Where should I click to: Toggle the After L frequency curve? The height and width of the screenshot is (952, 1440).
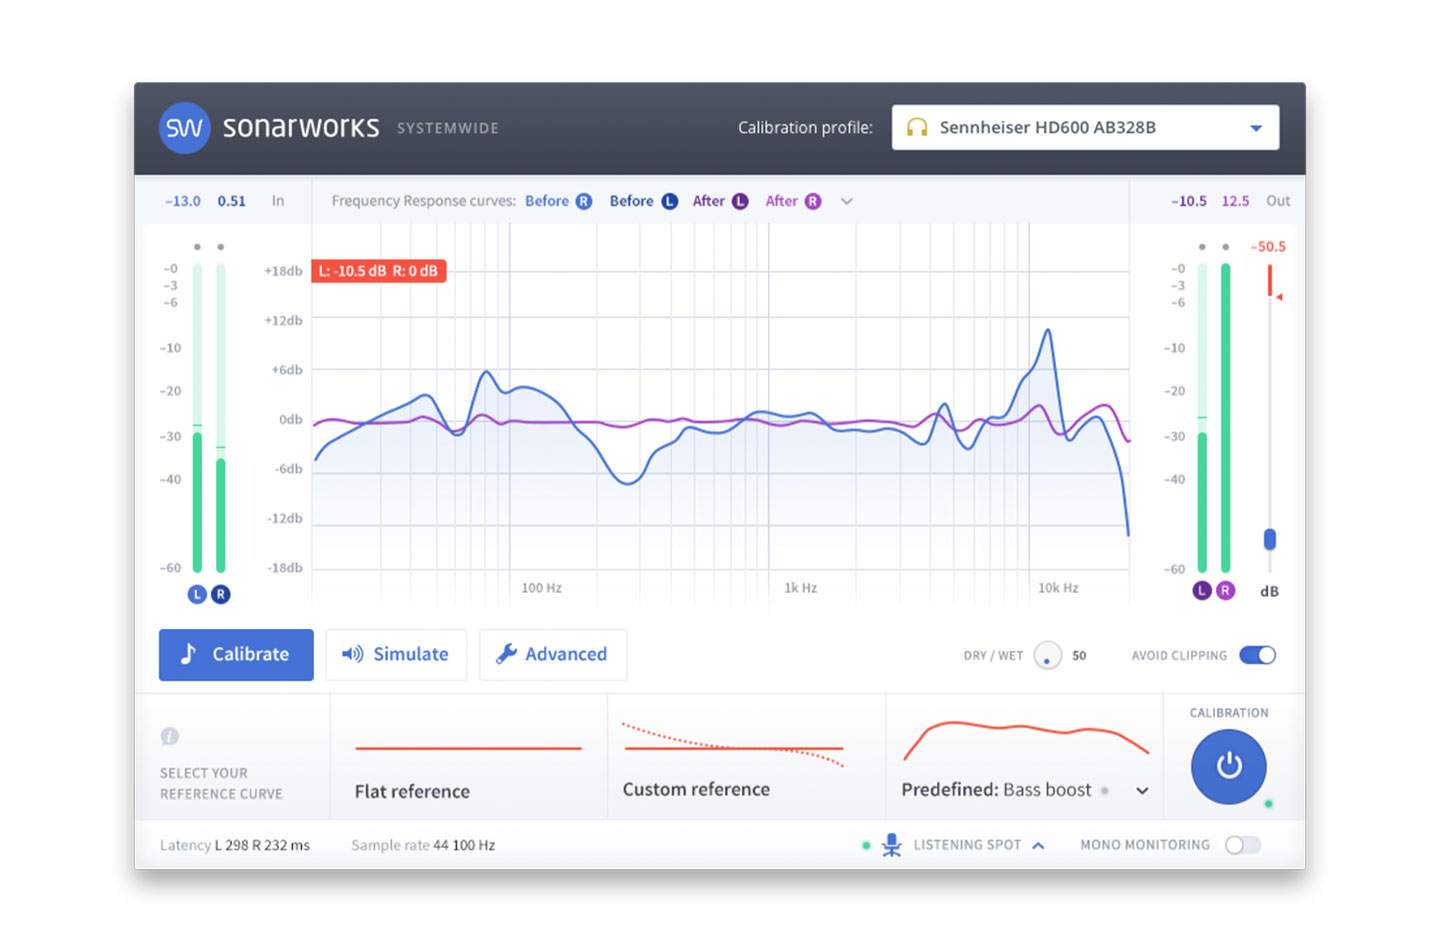pos(720,201)
